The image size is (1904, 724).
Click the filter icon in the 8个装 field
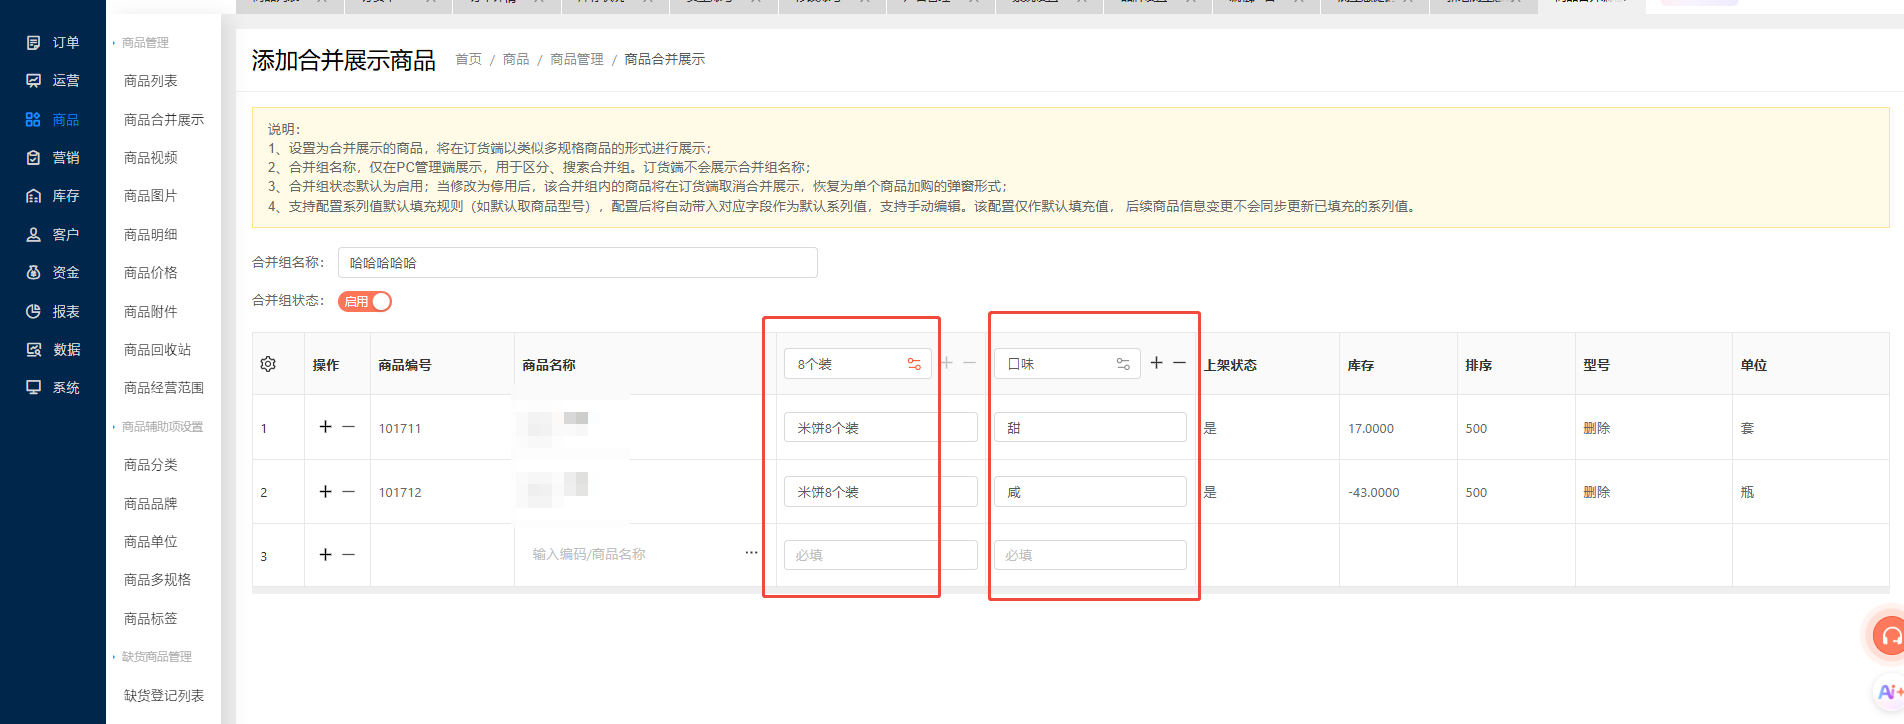point(914,364)
